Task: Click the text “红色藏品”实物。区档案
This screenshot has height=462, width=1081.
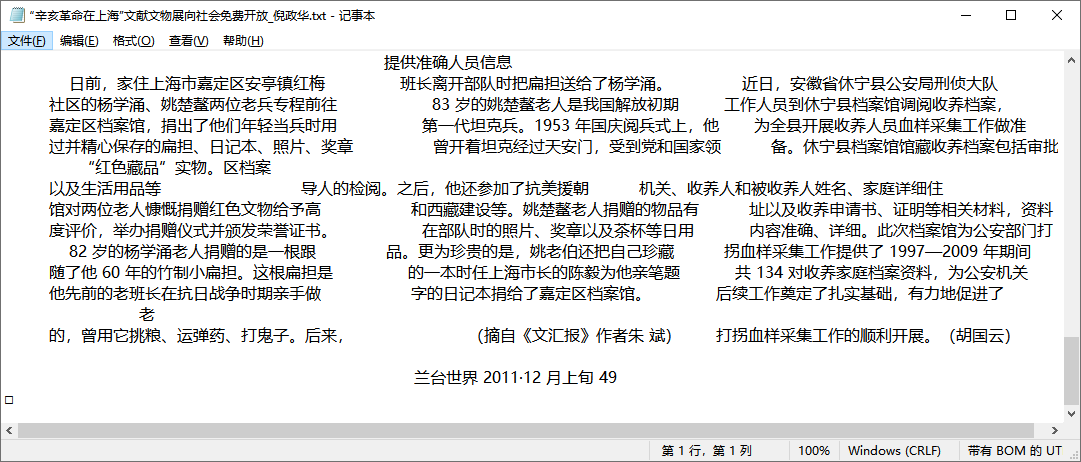Action: [180, 168]
